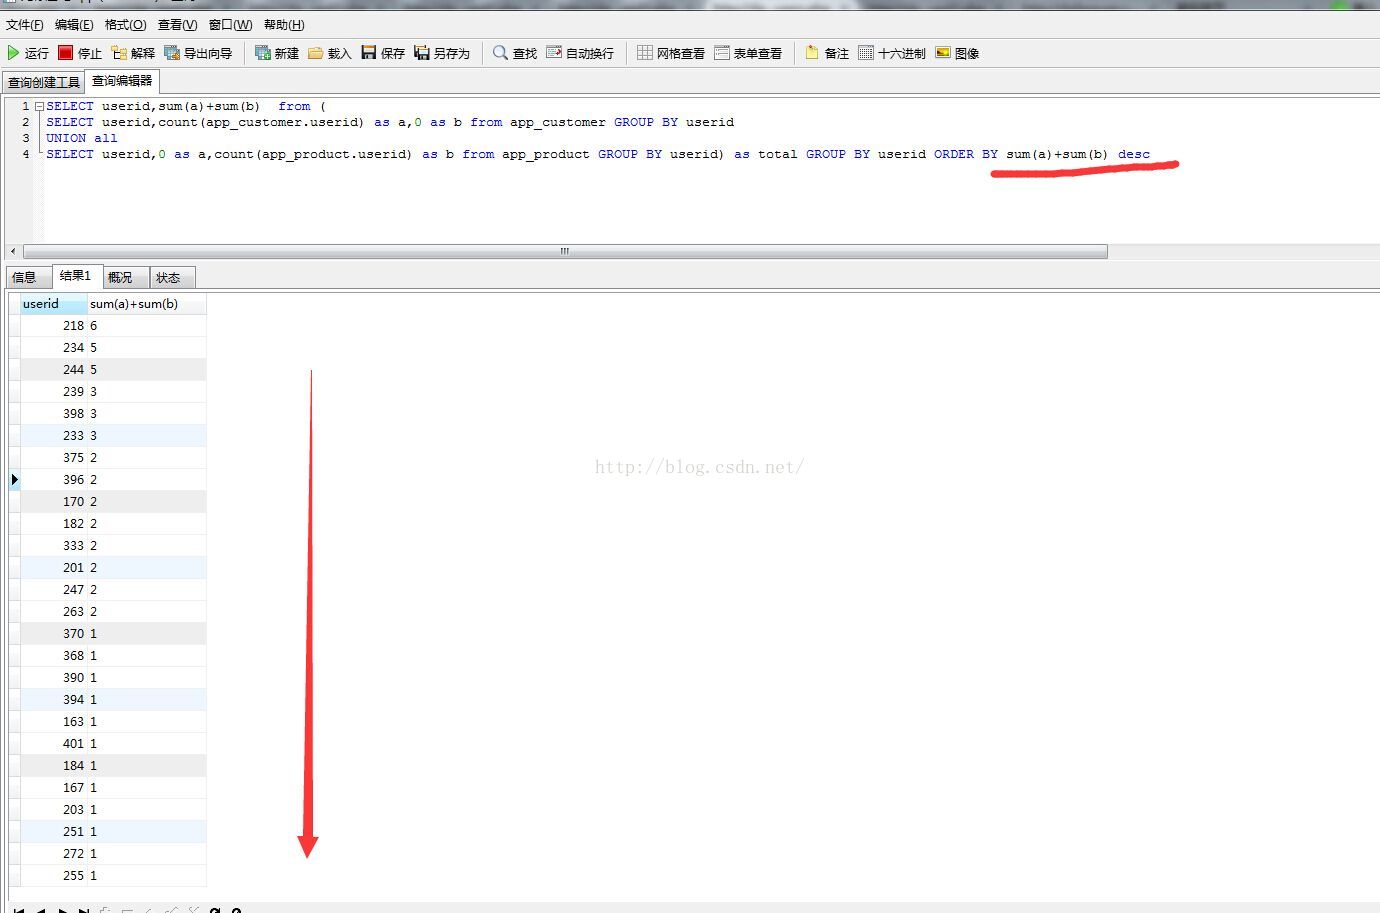The height and width of the screenshot is (913, 1380).
Task: Toggle 自动换行 word wrap
Action: pyautogui.click(x=580, y=53)
